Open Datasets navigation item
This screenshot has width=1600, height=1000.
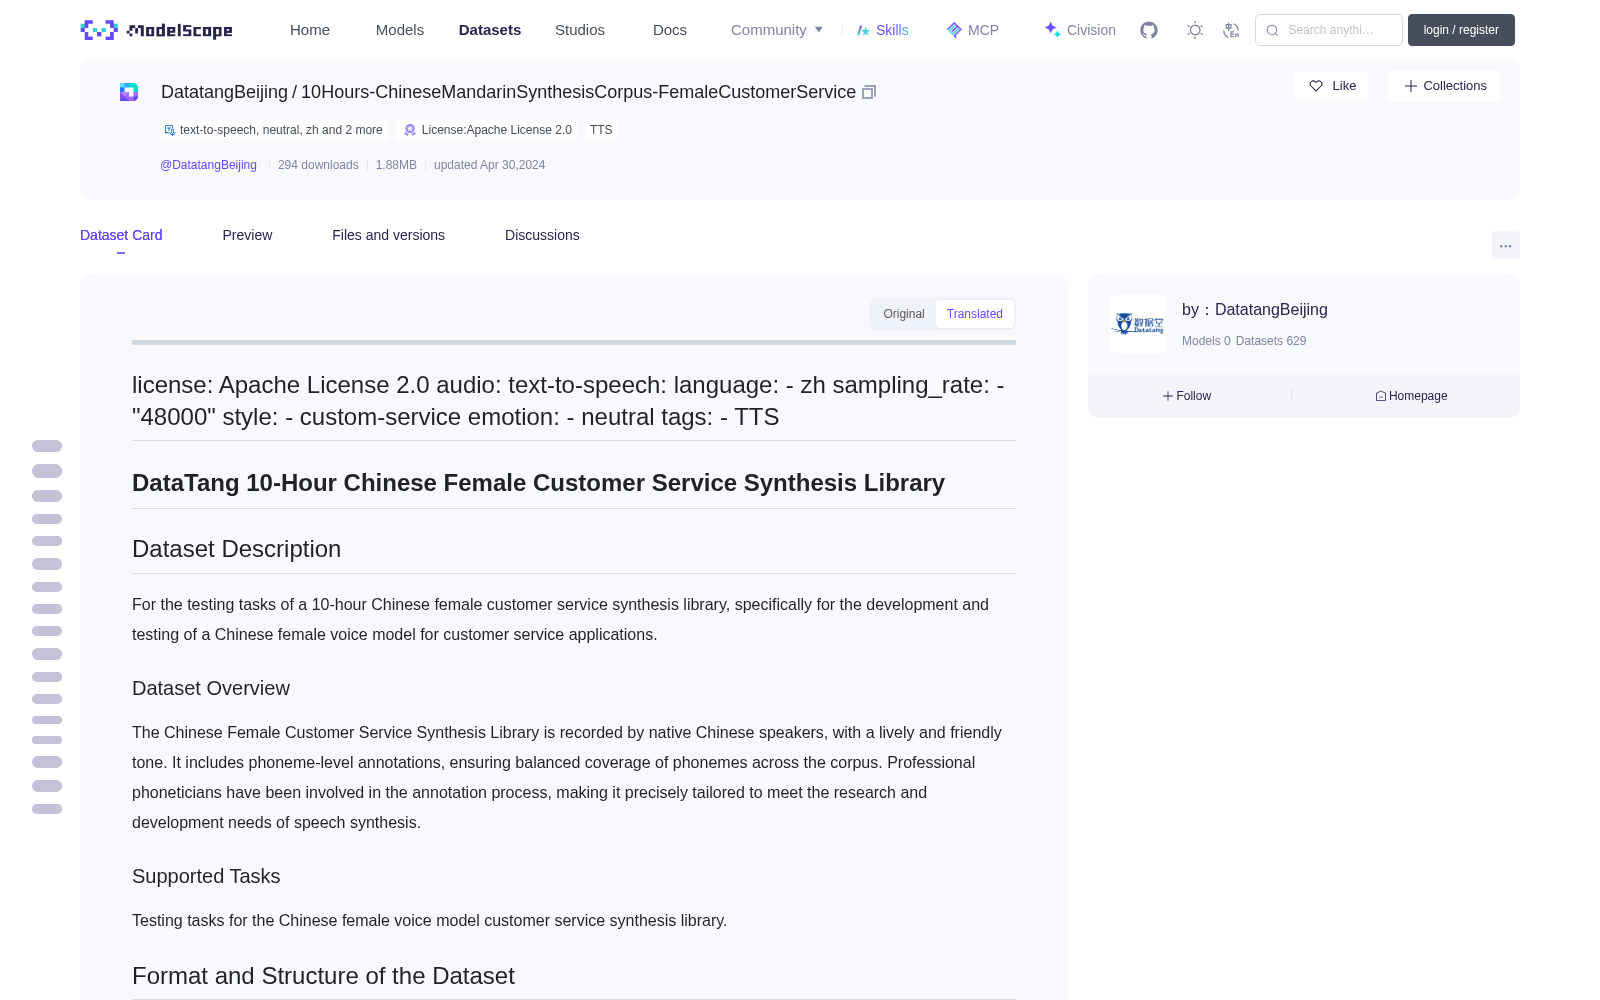point(490,30)
